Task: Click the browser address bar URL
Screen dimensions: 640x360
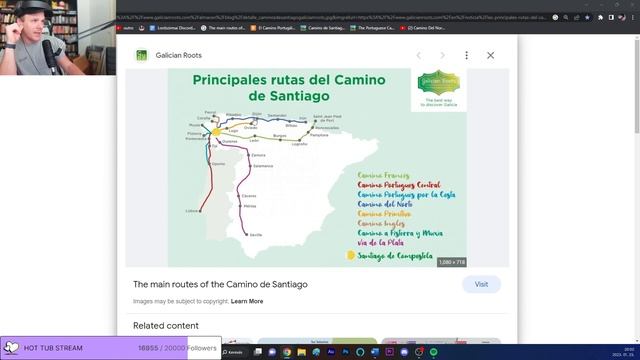Action: click(x=331, y=18)
